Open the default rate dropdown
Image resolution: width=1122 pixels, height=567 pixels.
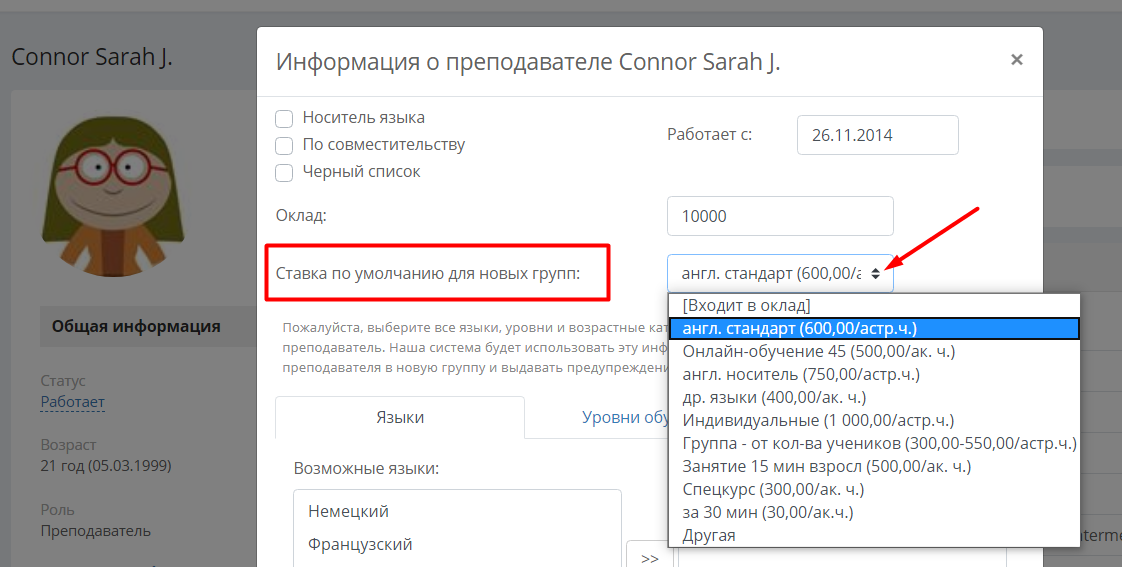pos(780,273)
